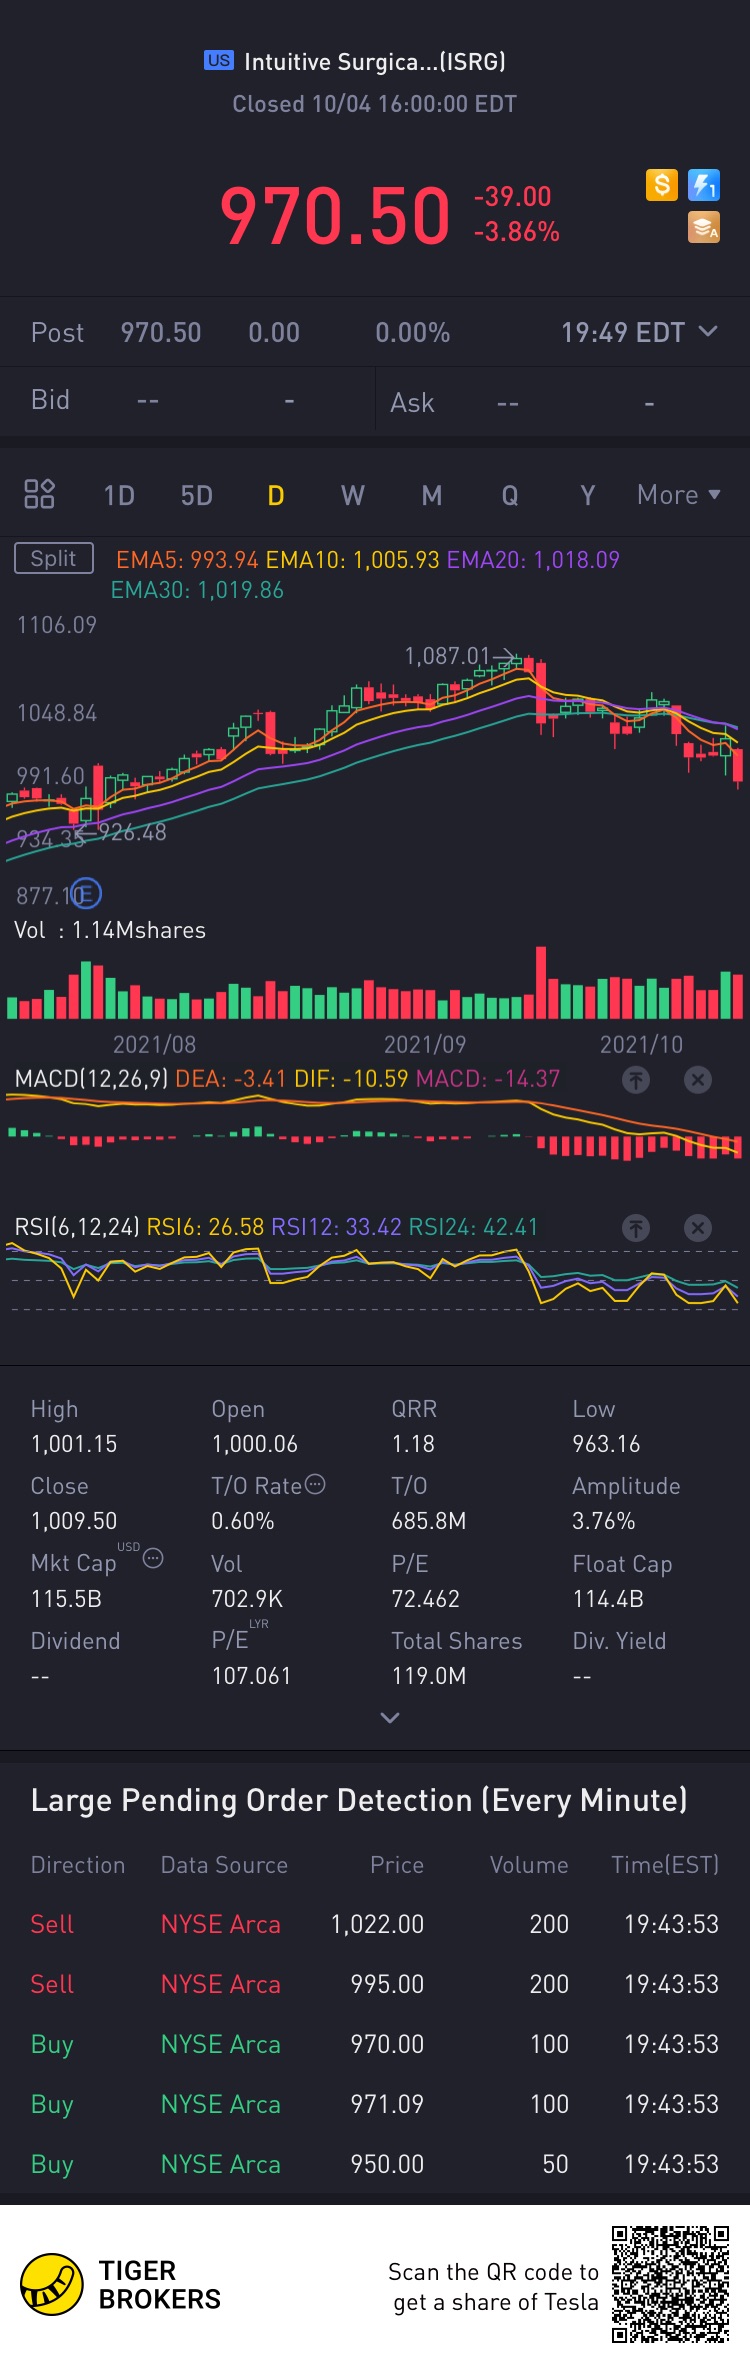Select Buy order at 950.00
This screenshot has height=2365, width=750.
point(375,2164)
